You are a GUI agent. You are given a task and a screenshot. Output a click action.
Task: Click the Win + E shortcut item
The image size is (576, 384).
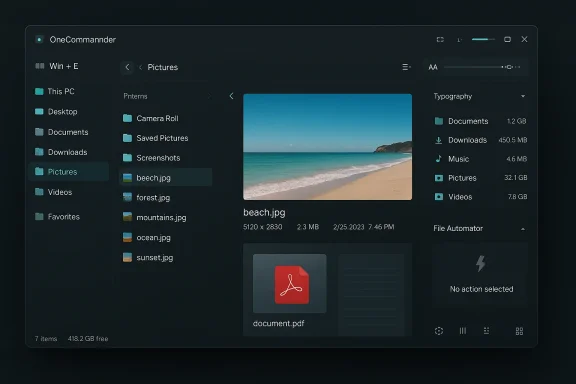pos(57,66)
